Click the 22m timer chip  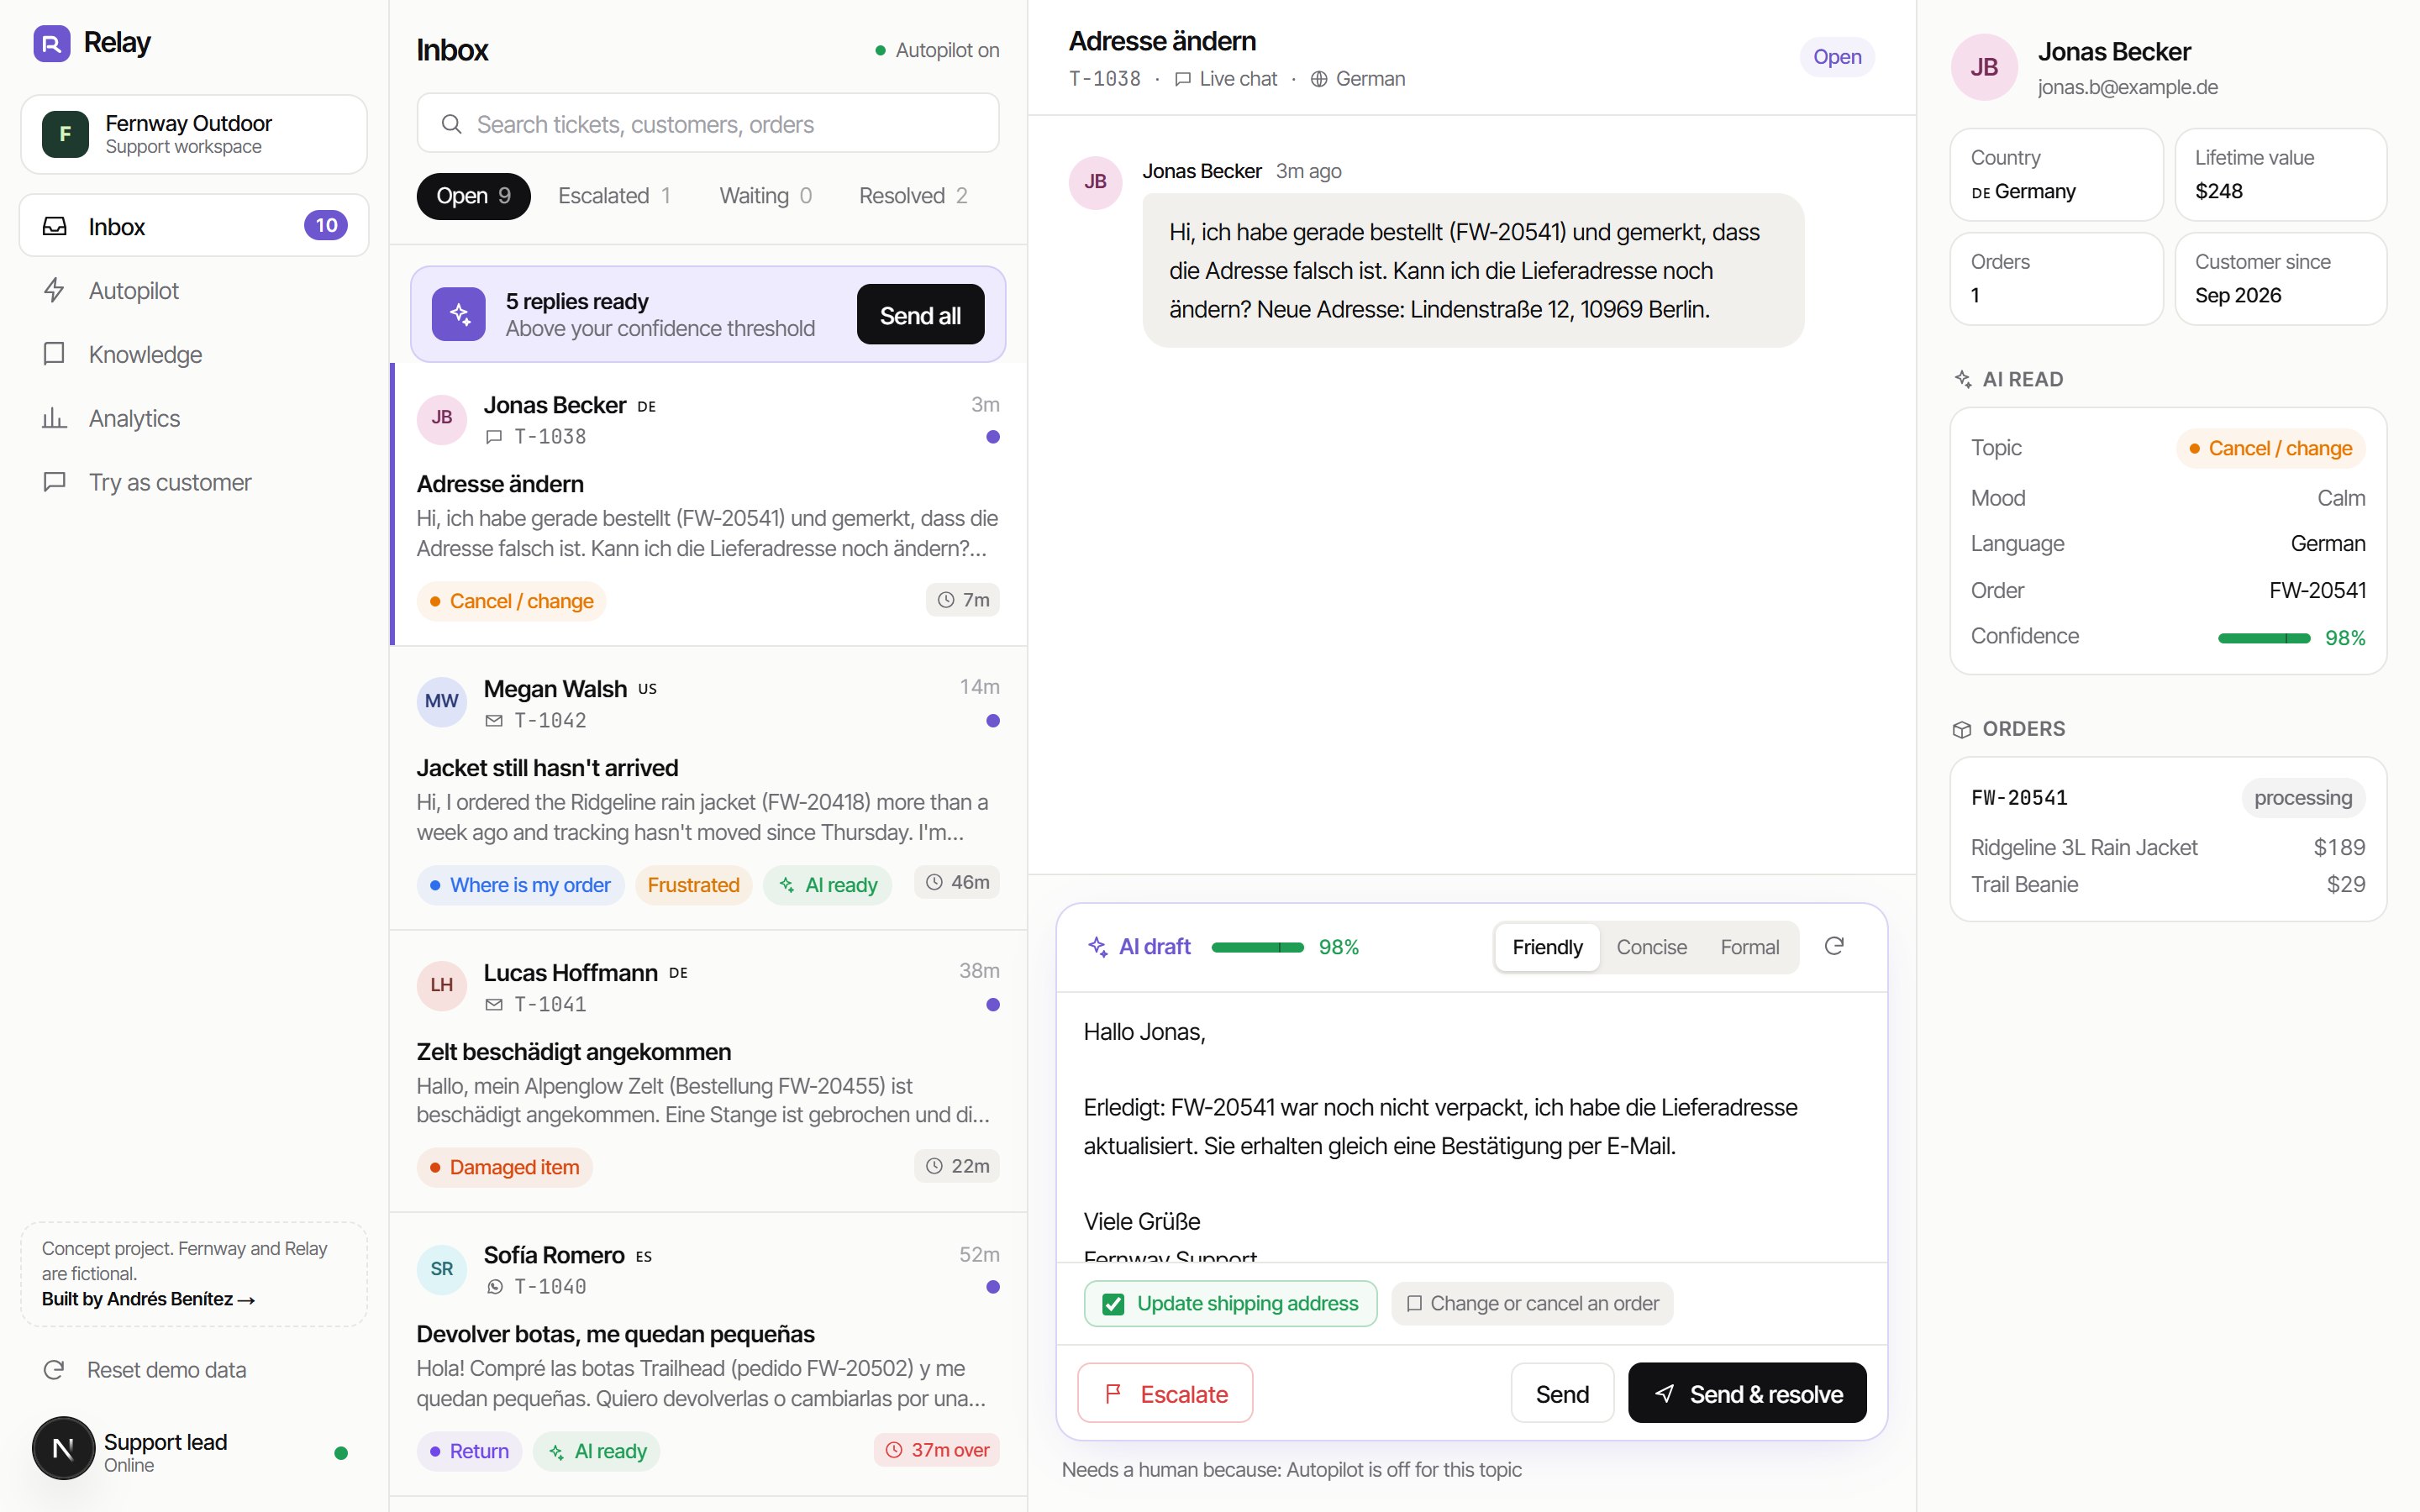coord(957,1166)
